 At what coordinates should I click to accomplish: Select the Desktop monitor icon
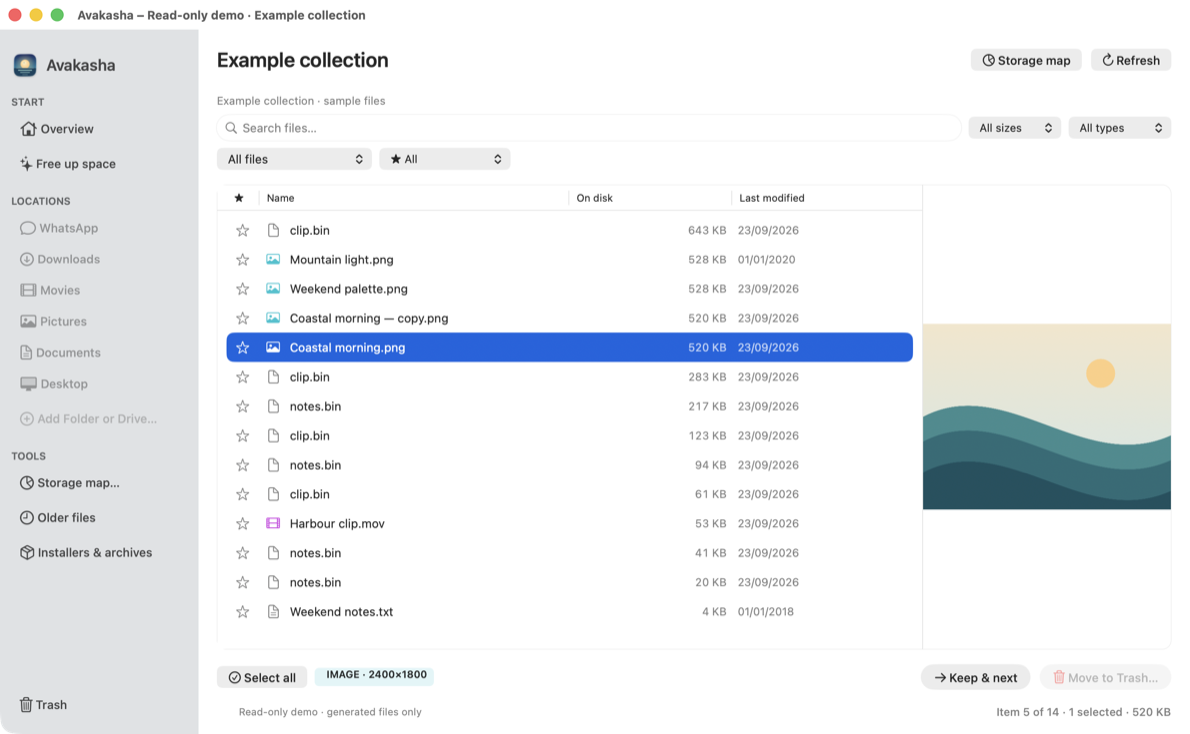point(28,383)
